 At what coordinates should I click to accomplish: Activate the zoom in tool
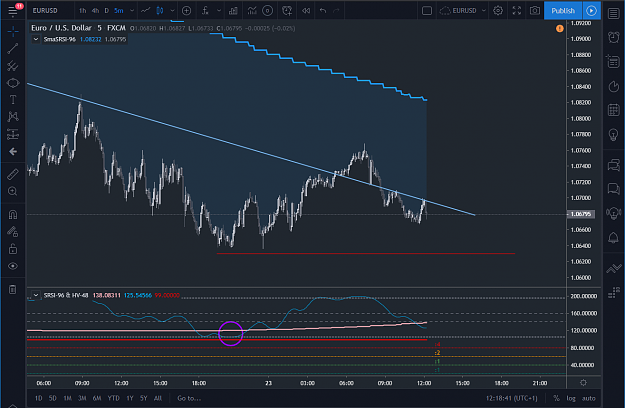pyautogui.click(x=13, y=192)
